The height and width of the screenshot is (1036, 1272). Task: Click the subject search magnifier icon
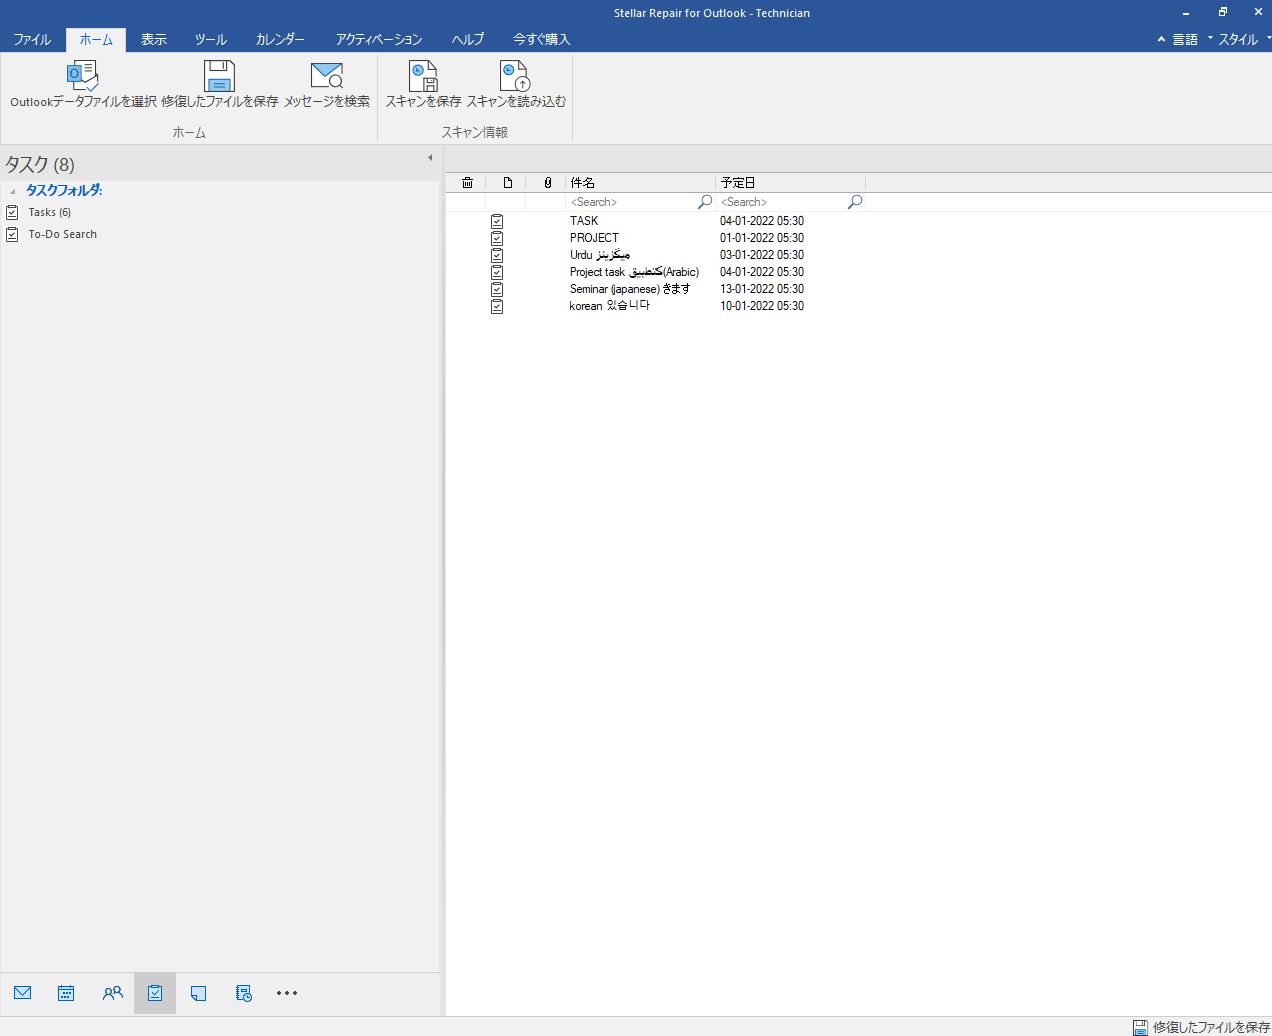tap(705, 202)
